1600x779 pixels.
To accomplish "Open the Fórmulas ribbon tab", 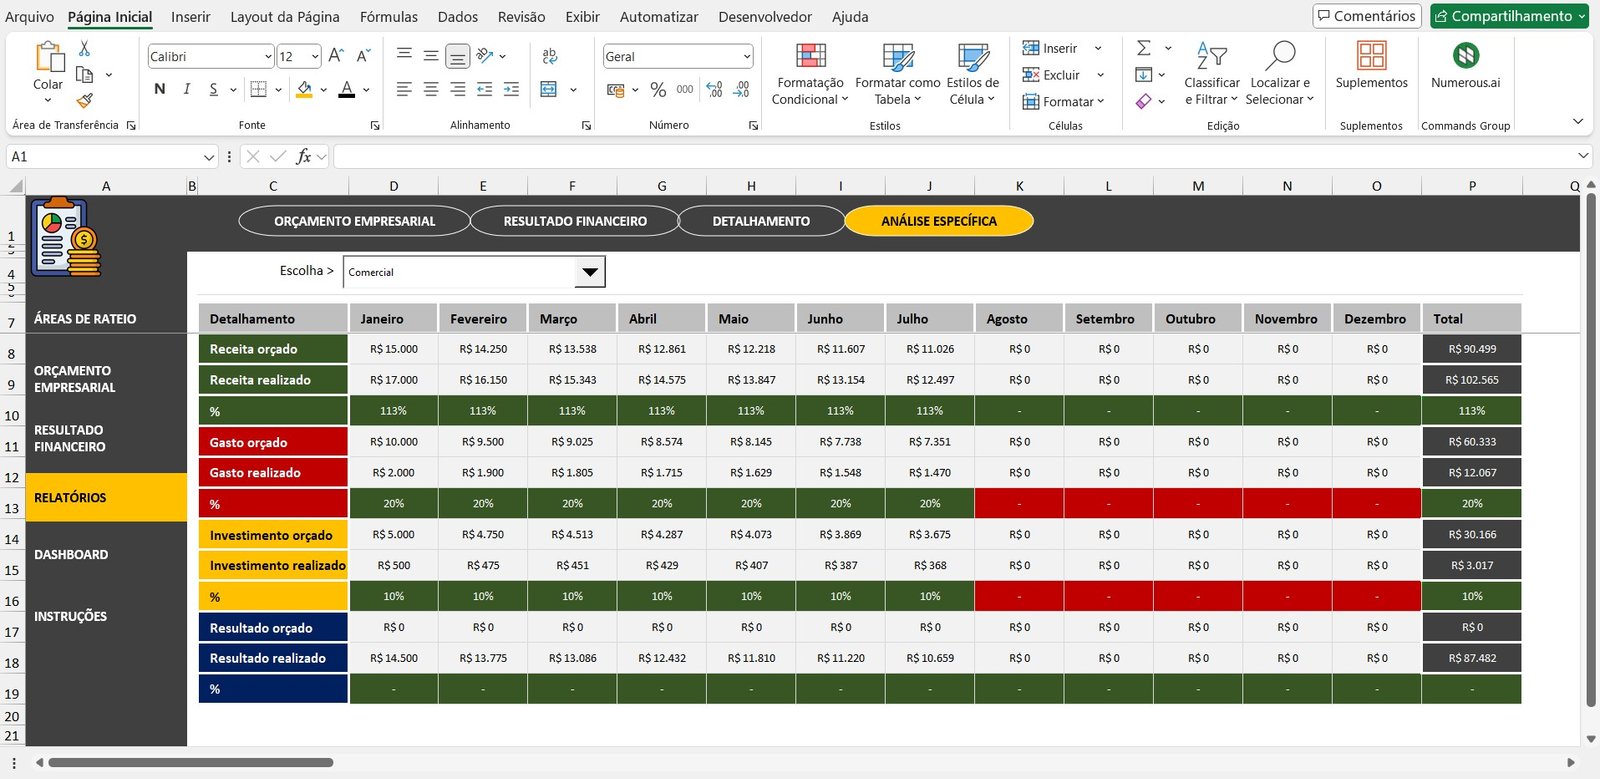I will (388, 17).
